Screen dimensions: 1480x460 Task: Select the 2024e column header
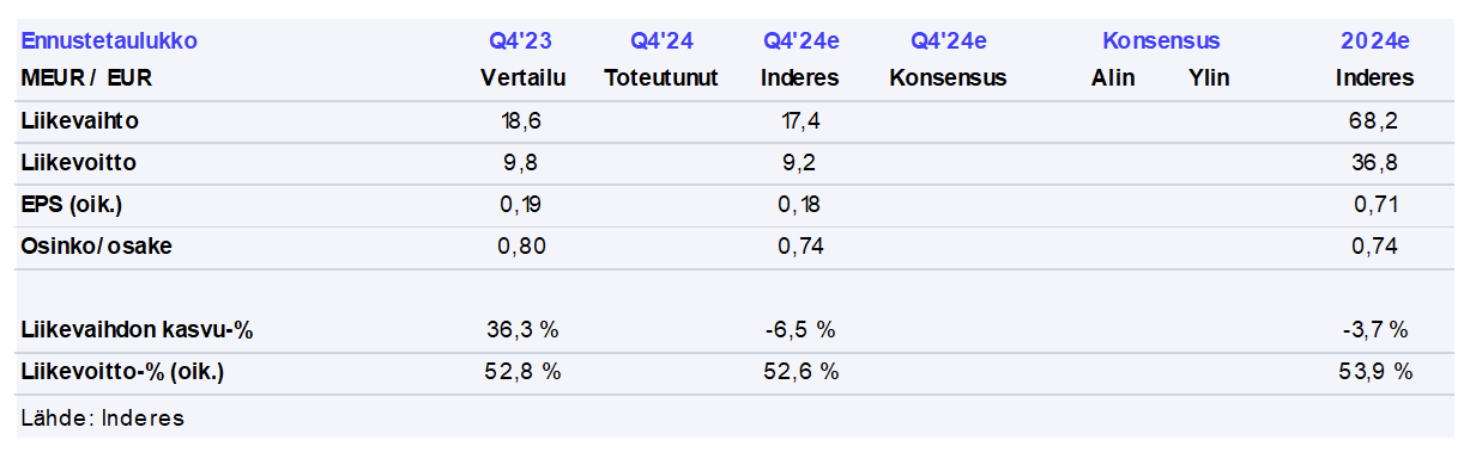(x=1375, y=41)
